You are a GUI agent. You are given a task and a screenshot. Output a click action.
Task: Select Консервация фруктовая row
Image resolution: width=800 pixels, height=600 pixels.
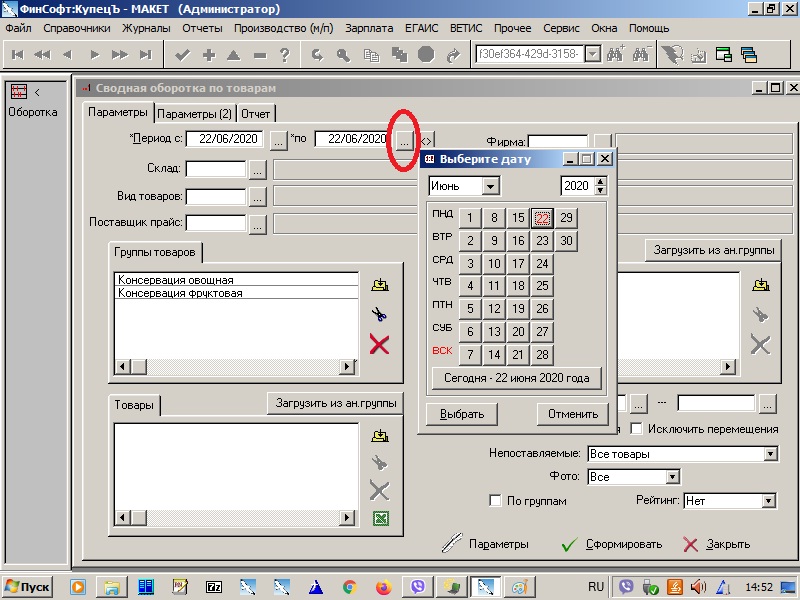point(237,293)
